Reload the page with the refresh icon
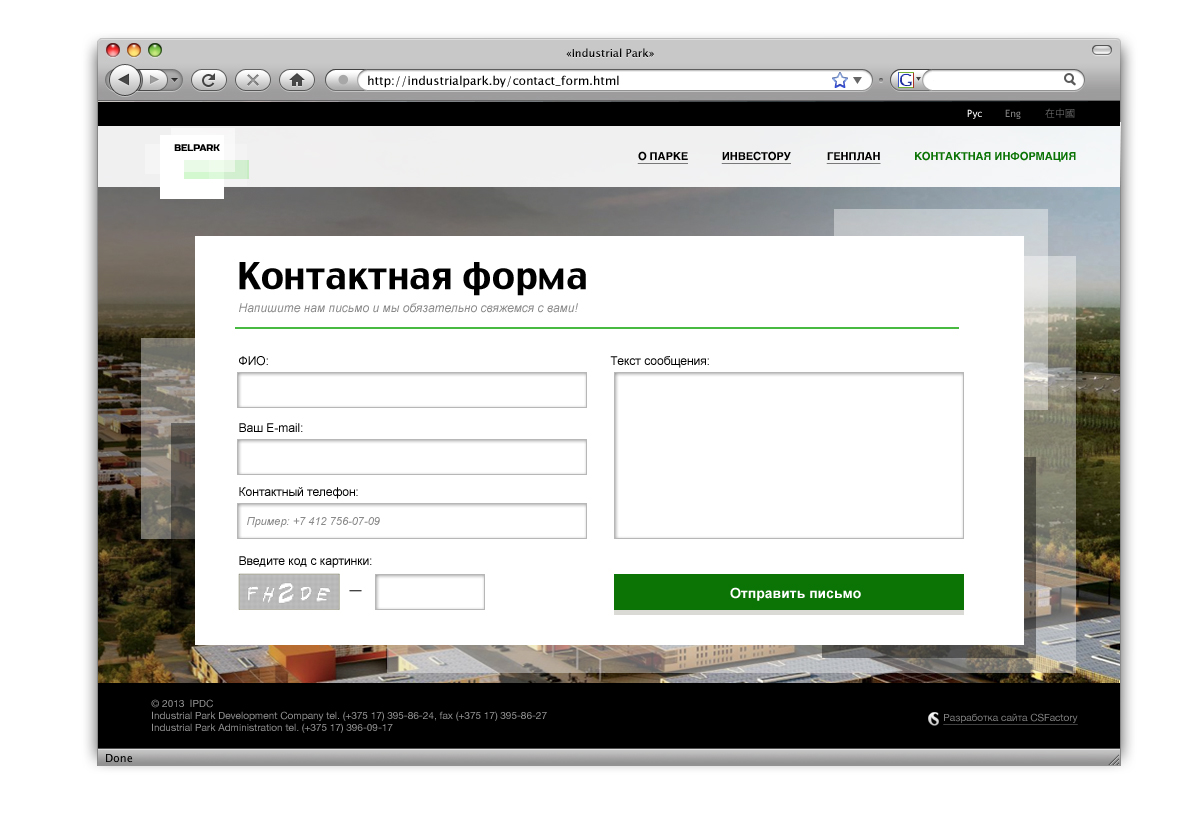1200x816 pixels. (x=208, y=80)
